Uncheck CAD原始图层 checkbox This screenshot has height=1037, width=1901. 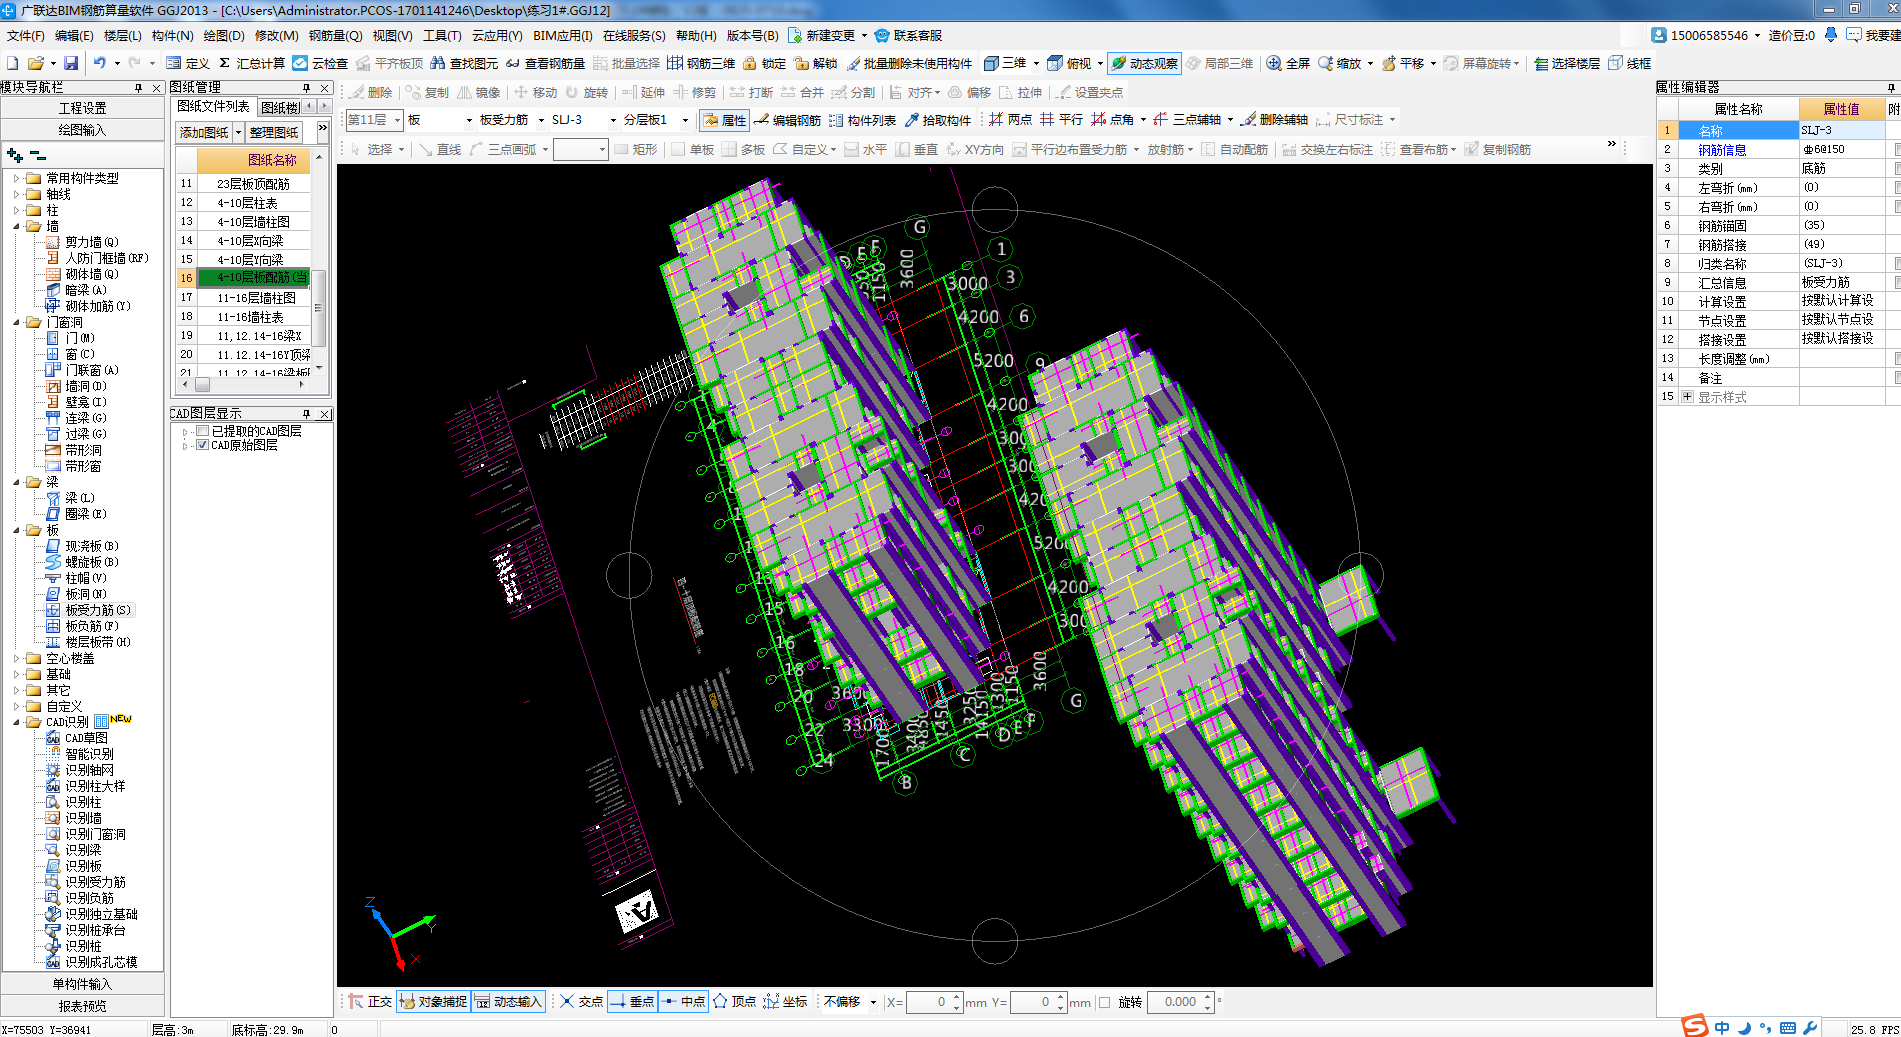point(203,445)
